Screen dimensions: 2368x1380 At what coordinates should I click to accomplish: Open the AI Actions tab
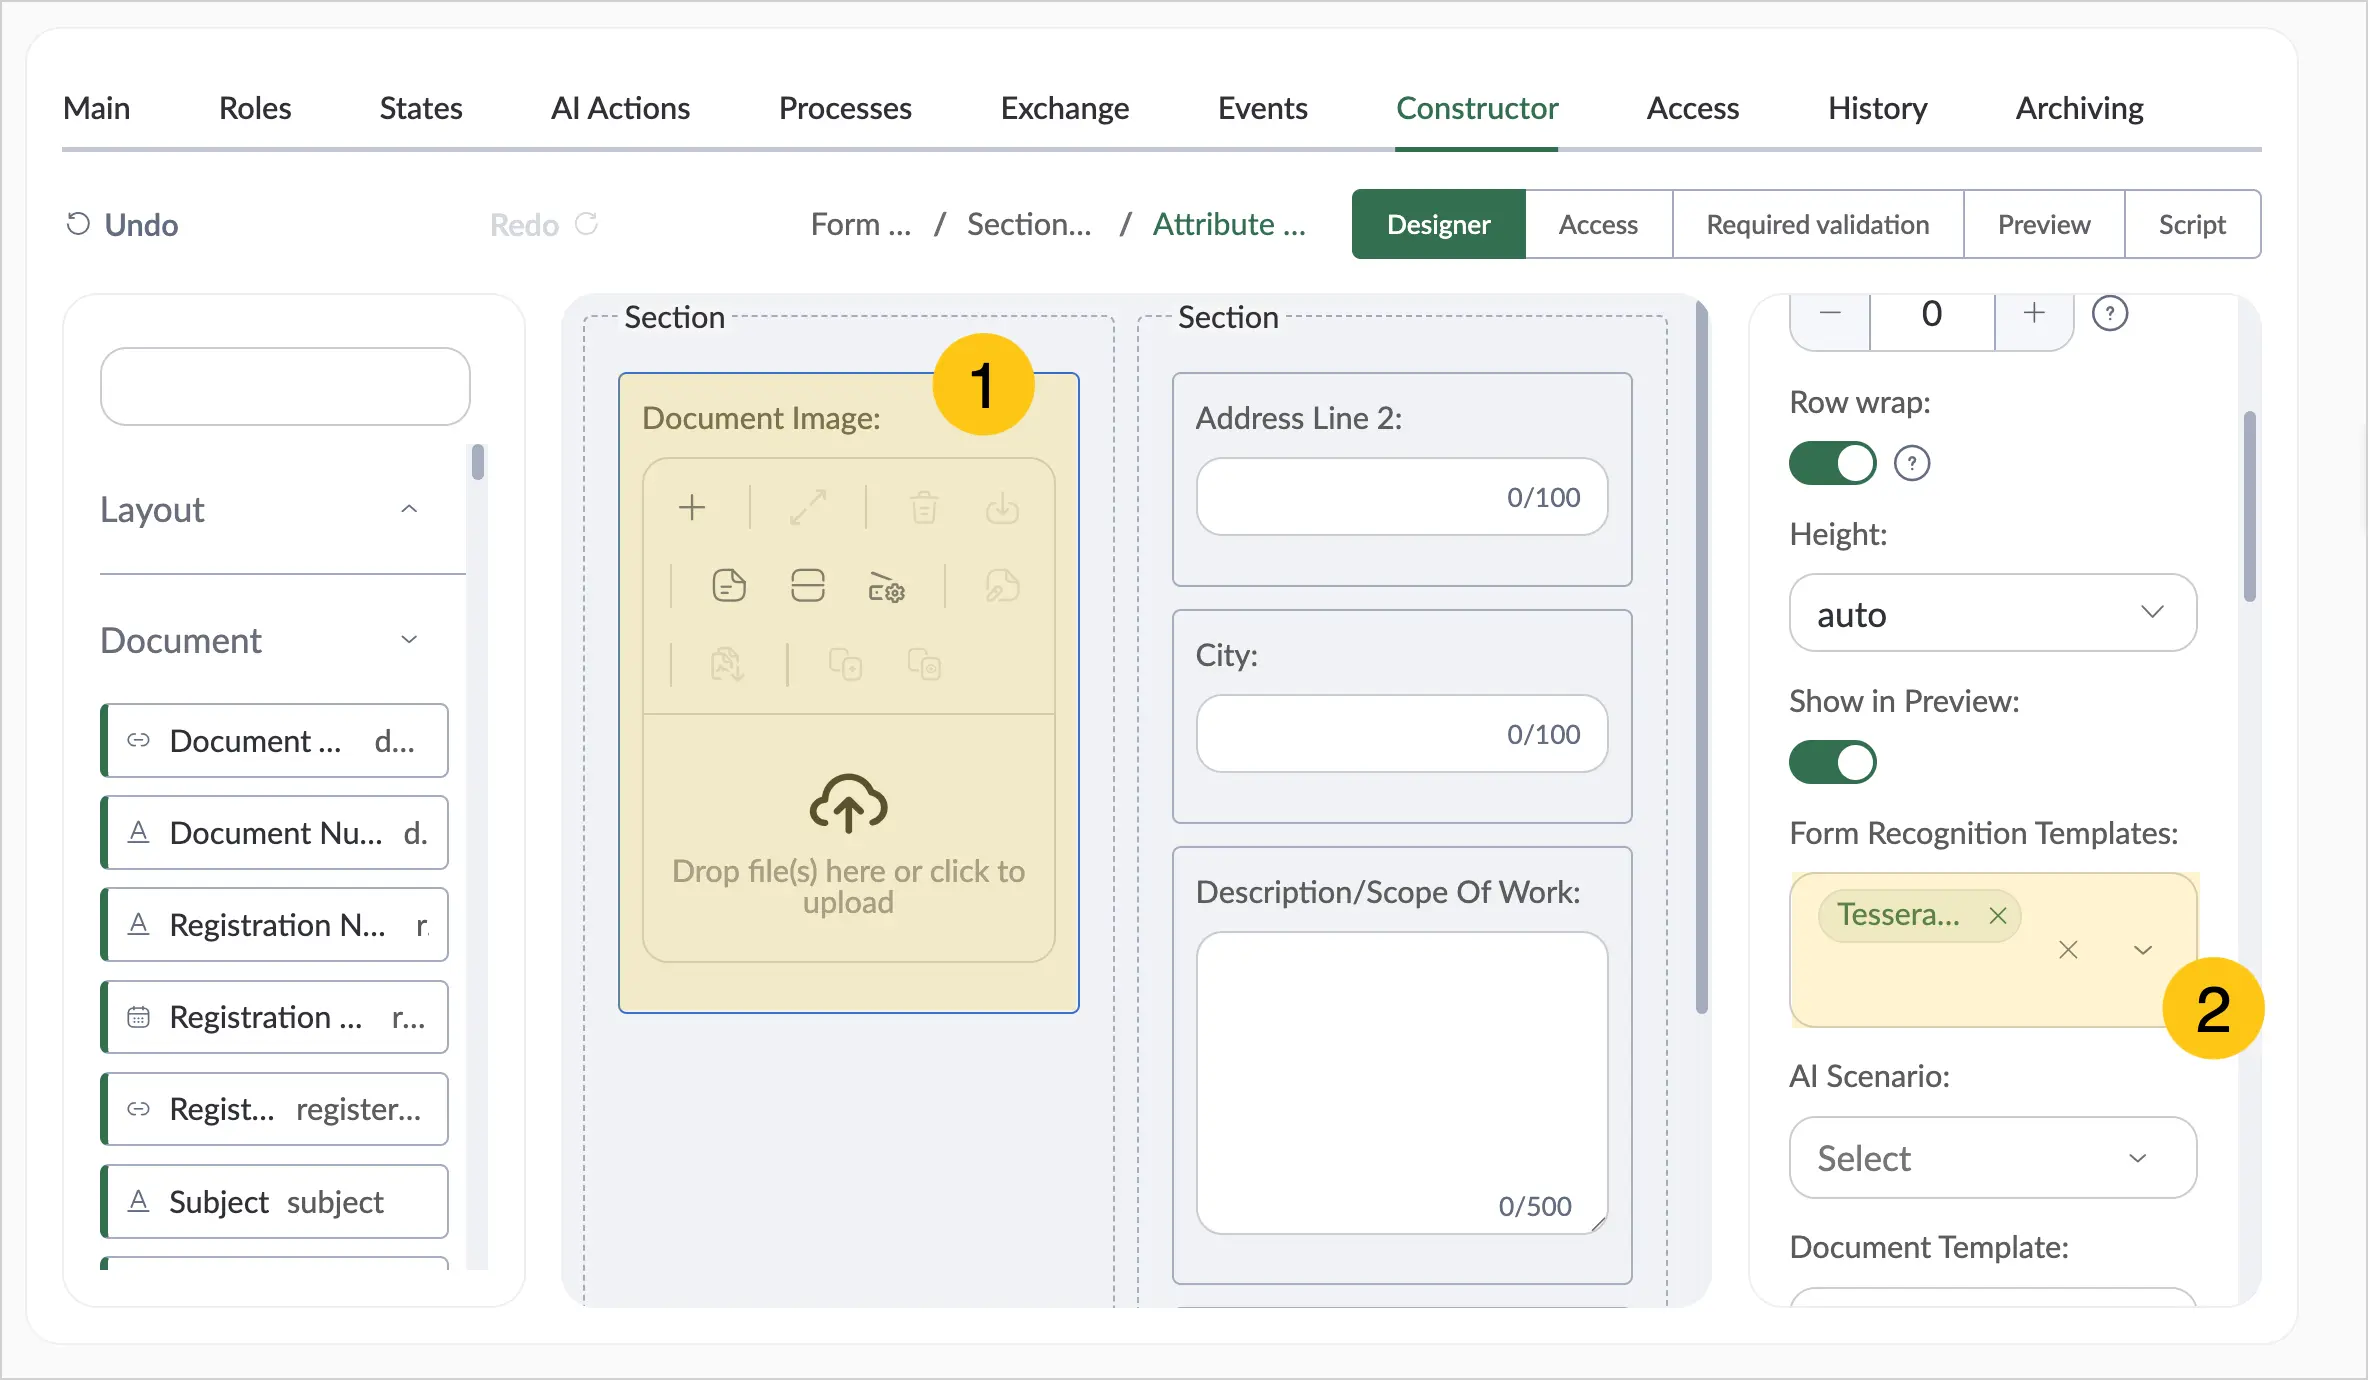tap(620, 108)
